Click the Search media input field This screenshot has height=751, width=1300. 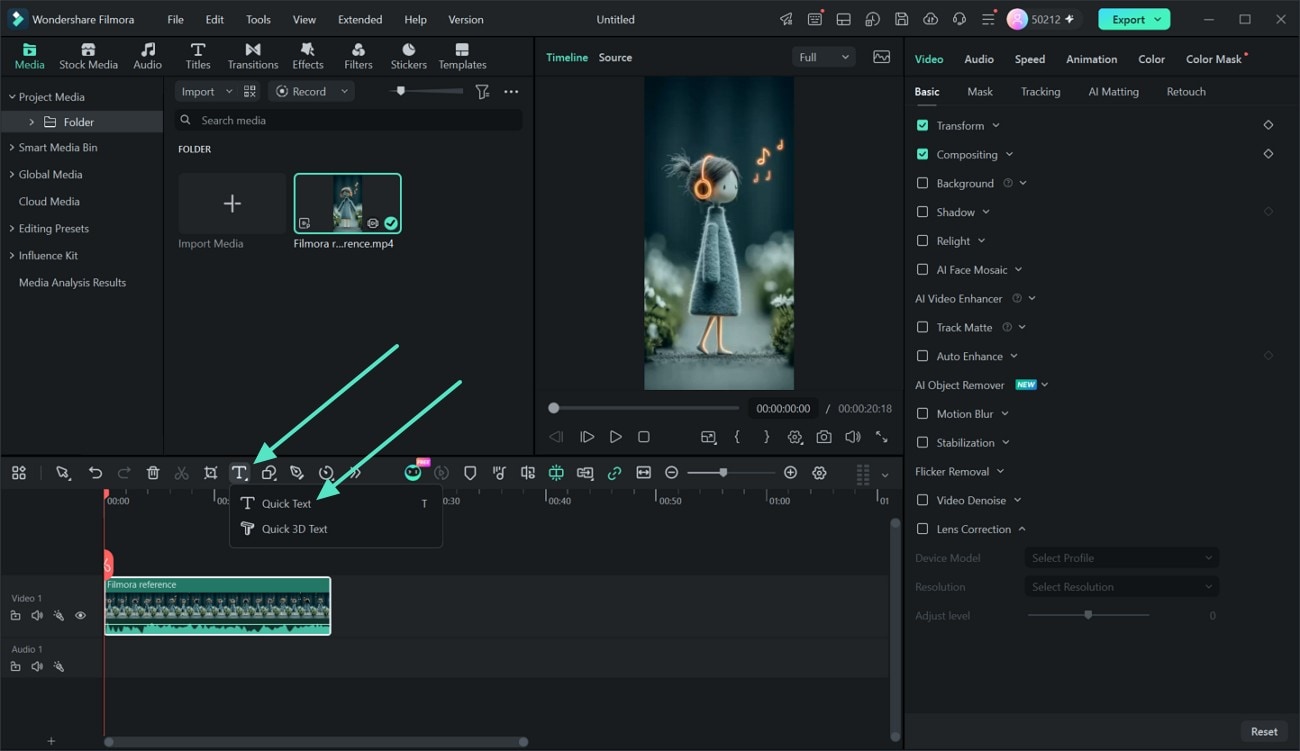click(348, 120)
